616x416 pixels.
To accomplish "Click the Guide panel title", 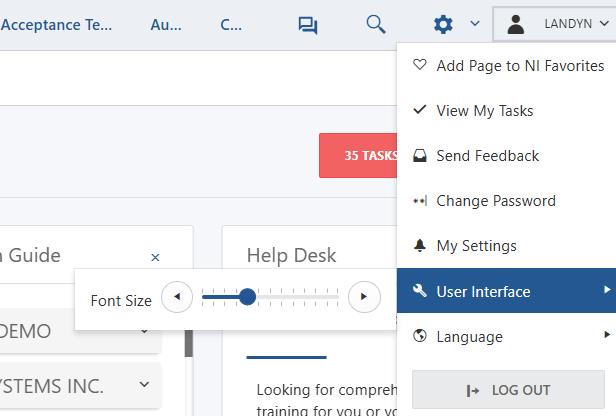I will coord(30,255).
